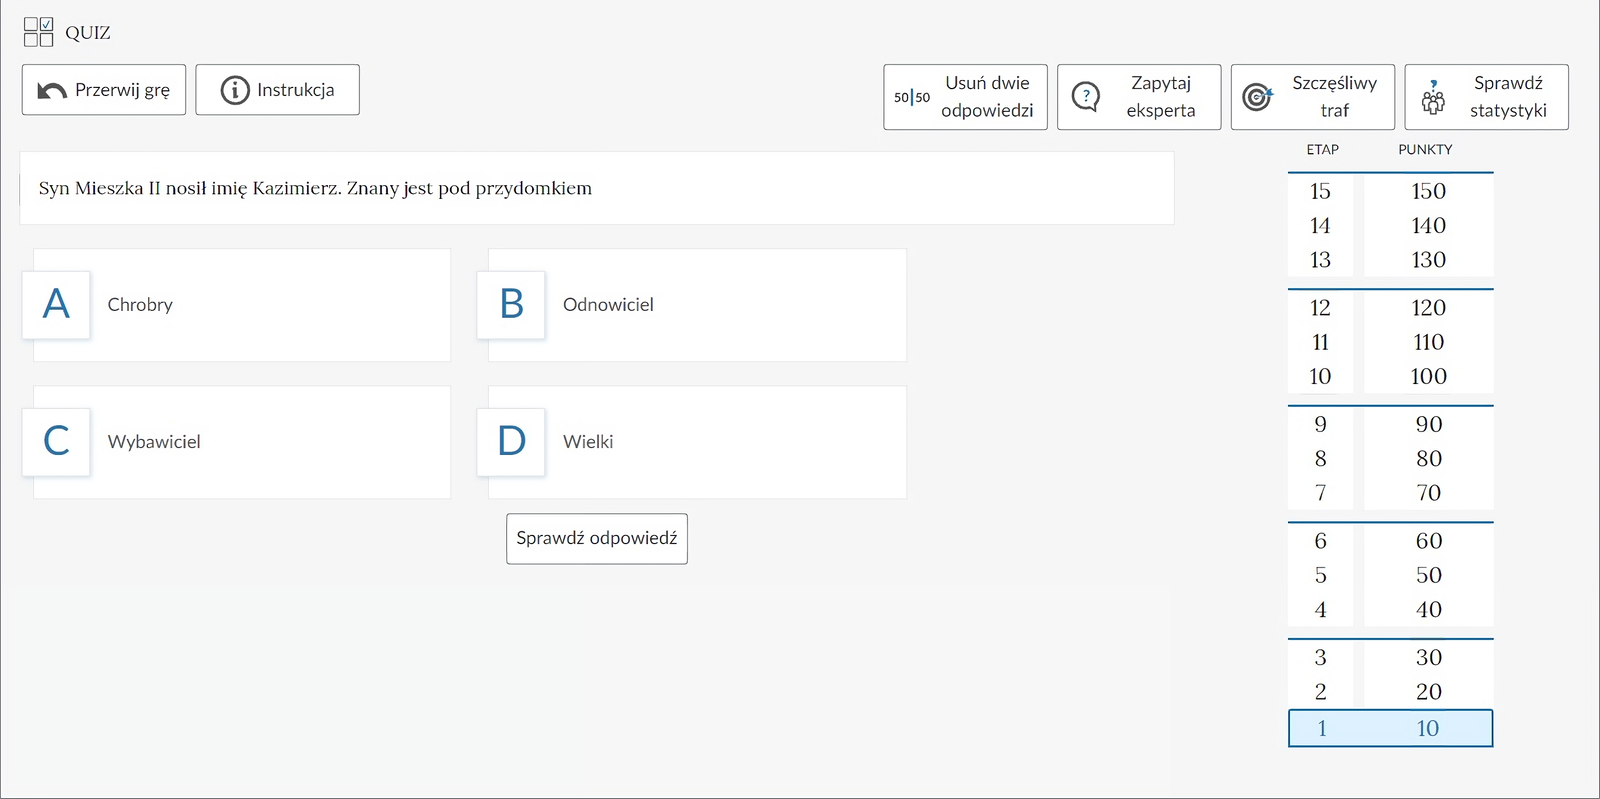The image size is (1600, 799).
Task: Click the QUIZ checklist icon
Action: 38,32
